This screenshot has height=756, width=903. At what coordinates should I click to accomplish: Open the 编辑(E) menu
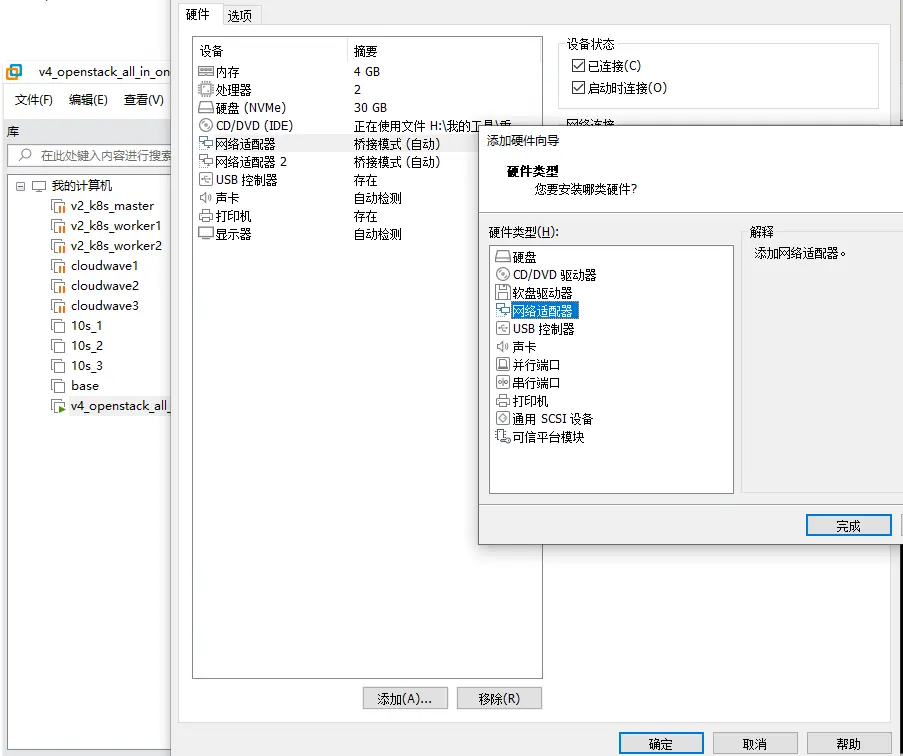[x=88, y=100]
